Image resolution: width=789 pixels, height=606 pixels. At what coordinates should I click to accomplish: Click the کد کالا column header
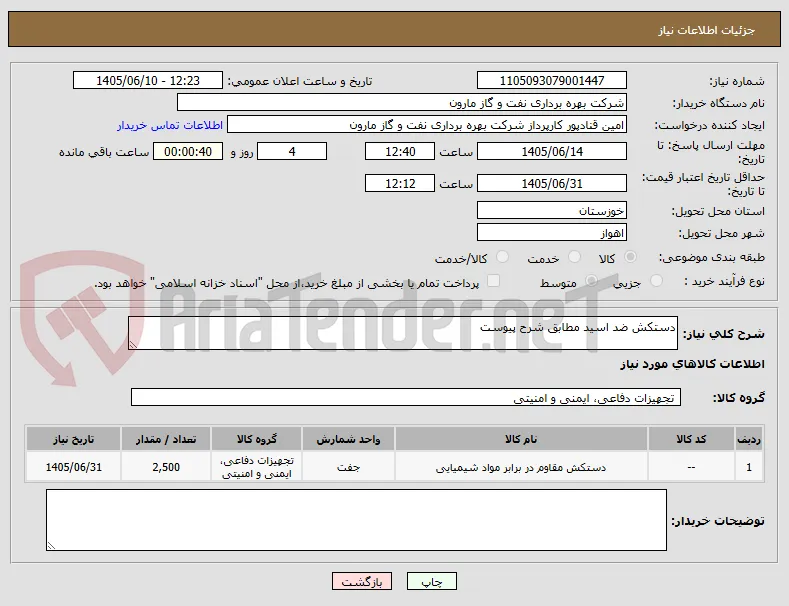691,439
